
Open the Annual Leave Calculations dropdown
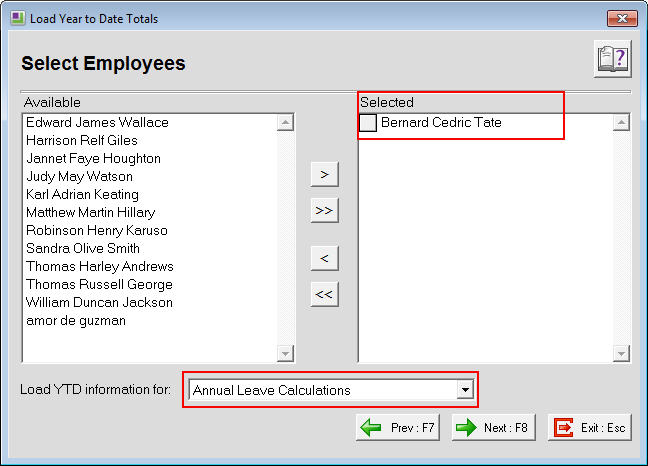click(x=465, y=390)
